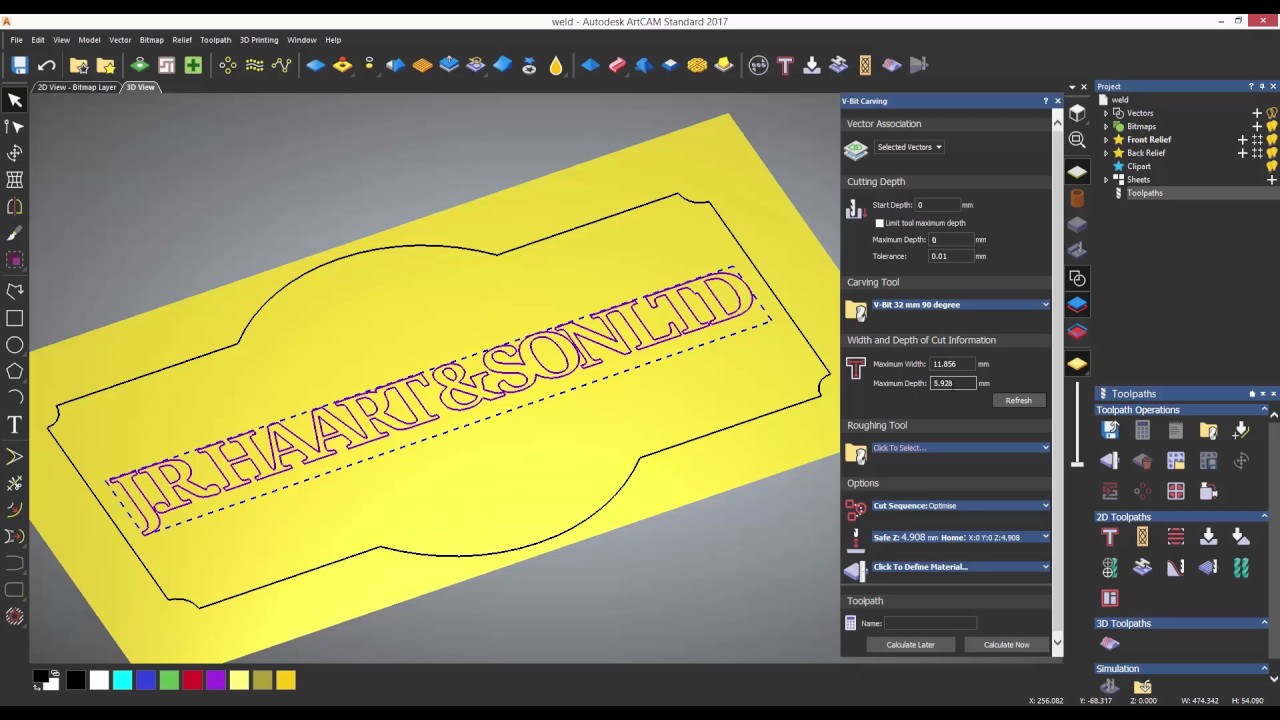
Task: Click the paintbrush tool in the left toolbar
Action: pyautogui.click(x=15, y=233)
